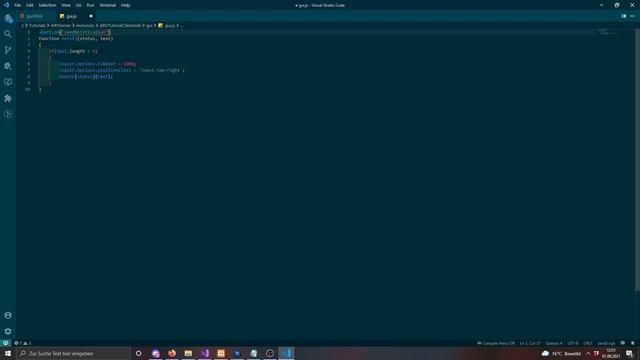Viewport: 640px width, 360px height.
Task: Open the Edit menu
Action: [x=30, y=5]
